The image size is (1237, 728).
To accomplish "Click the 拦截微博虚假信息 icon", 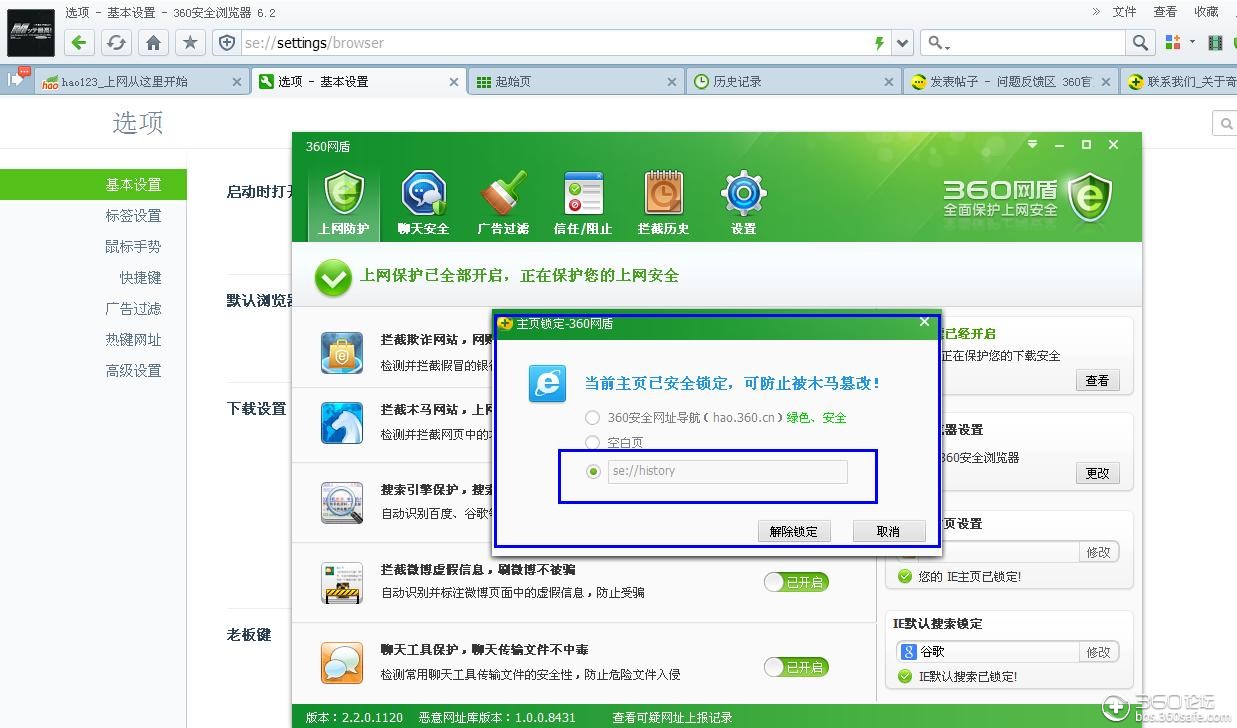I will (x=342, y=583).
